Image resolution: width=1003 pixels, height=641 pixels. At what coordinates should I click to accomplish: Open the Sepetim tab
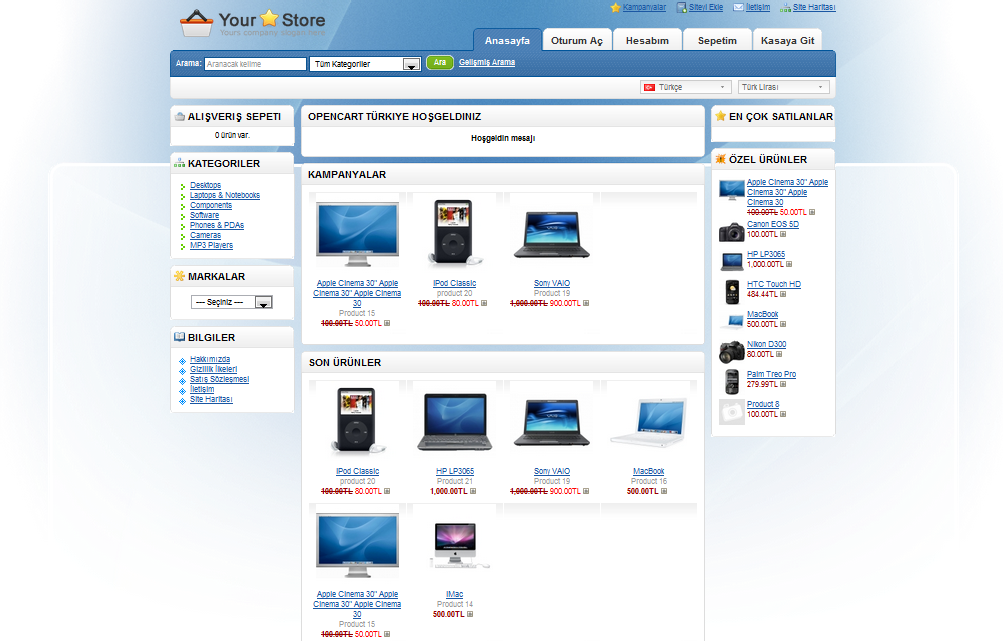(x=717, y=40)
